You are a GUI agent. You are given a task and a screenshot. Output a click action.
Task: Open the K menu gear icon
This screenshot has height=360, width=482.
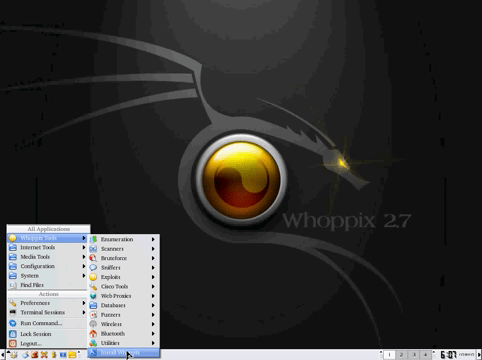tap(14, 355)
